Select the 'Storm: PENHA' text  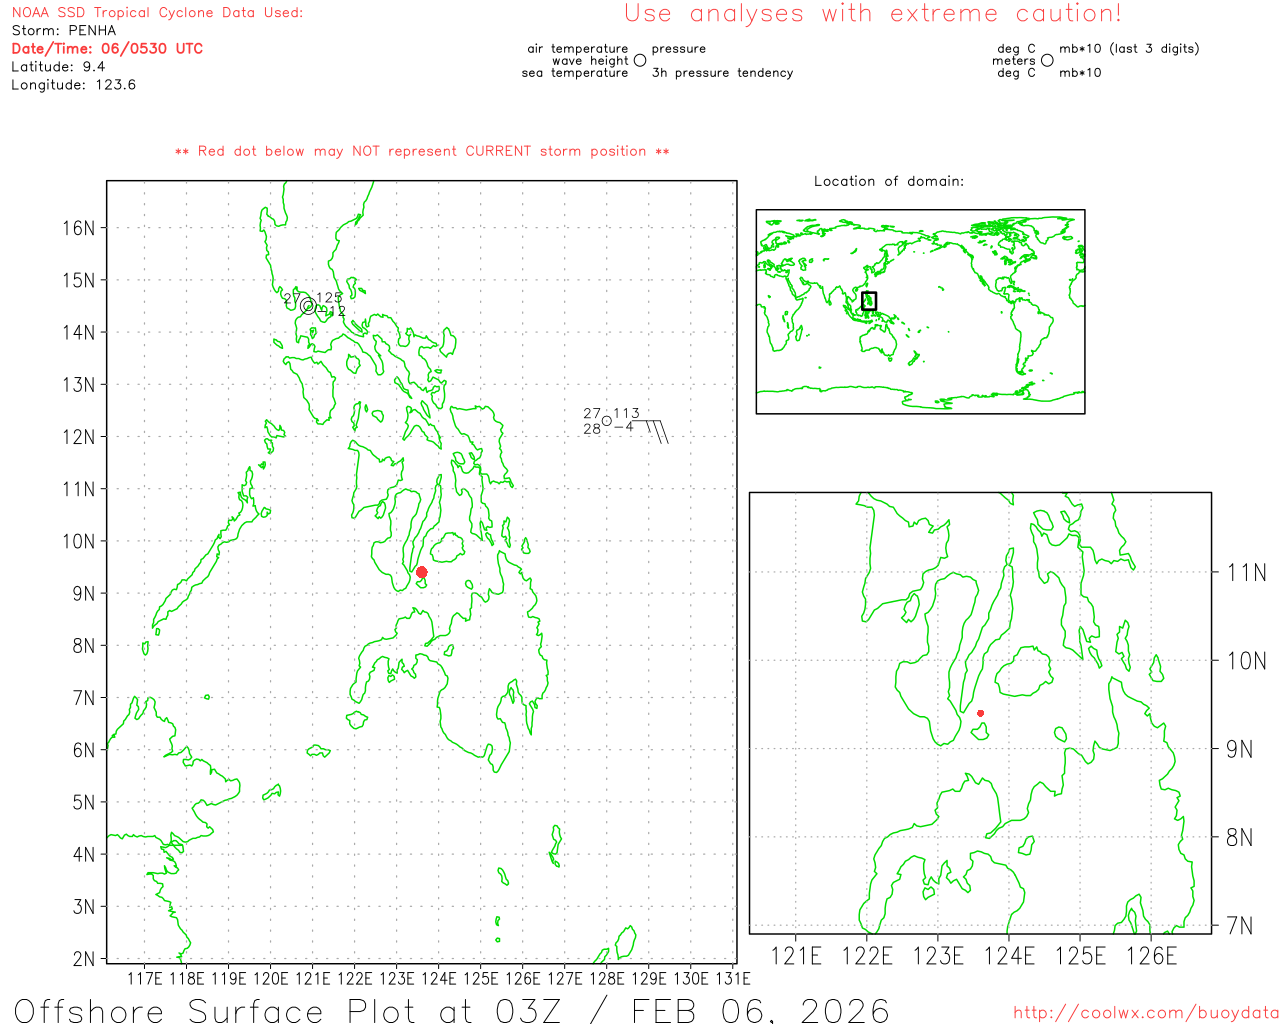coord(64,30)
